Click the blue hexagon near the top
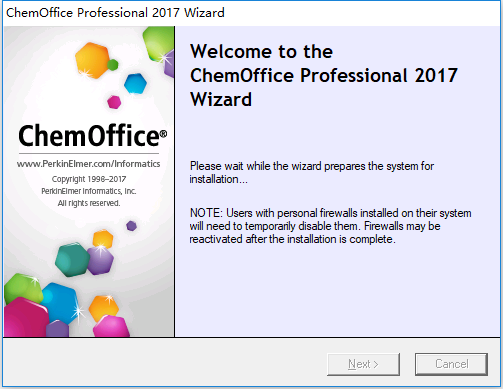503x389 pixels. click(135, 83)
